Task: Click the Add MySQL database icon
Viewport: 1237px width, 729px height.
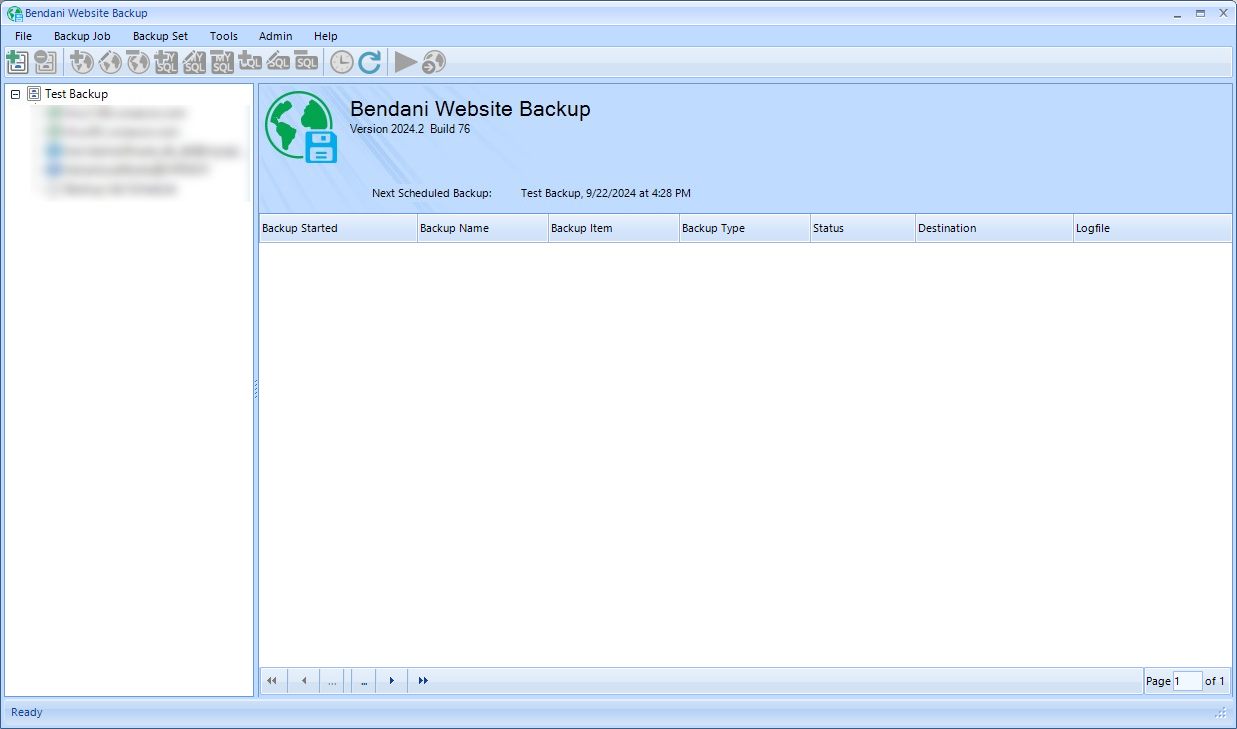Action: pos(166,62)
